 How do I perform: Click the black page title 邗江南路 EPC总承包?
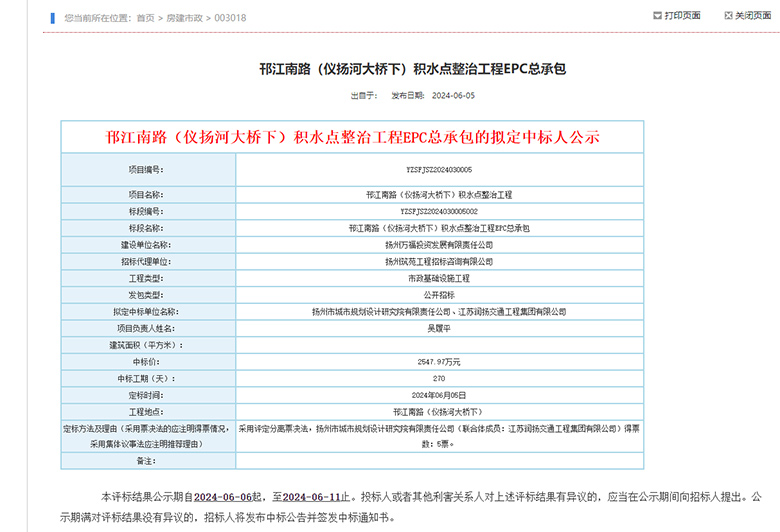pos(412,69)
